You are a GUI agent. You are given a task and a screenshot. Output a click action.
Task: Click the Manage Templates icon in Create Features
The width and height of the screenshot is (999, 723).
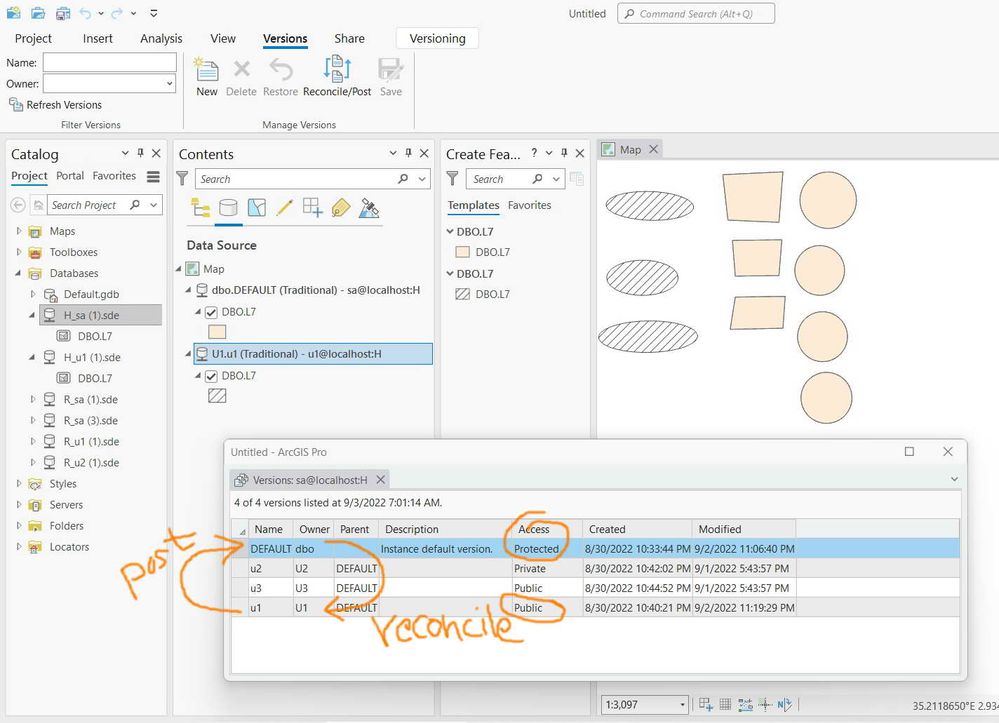click(x=577, y=178)
